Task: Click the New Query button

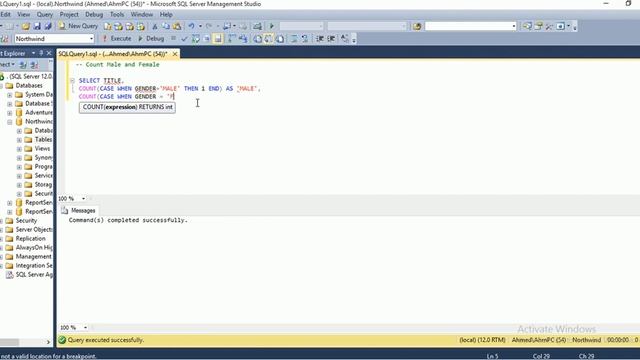Action: [x=78, y=26]
